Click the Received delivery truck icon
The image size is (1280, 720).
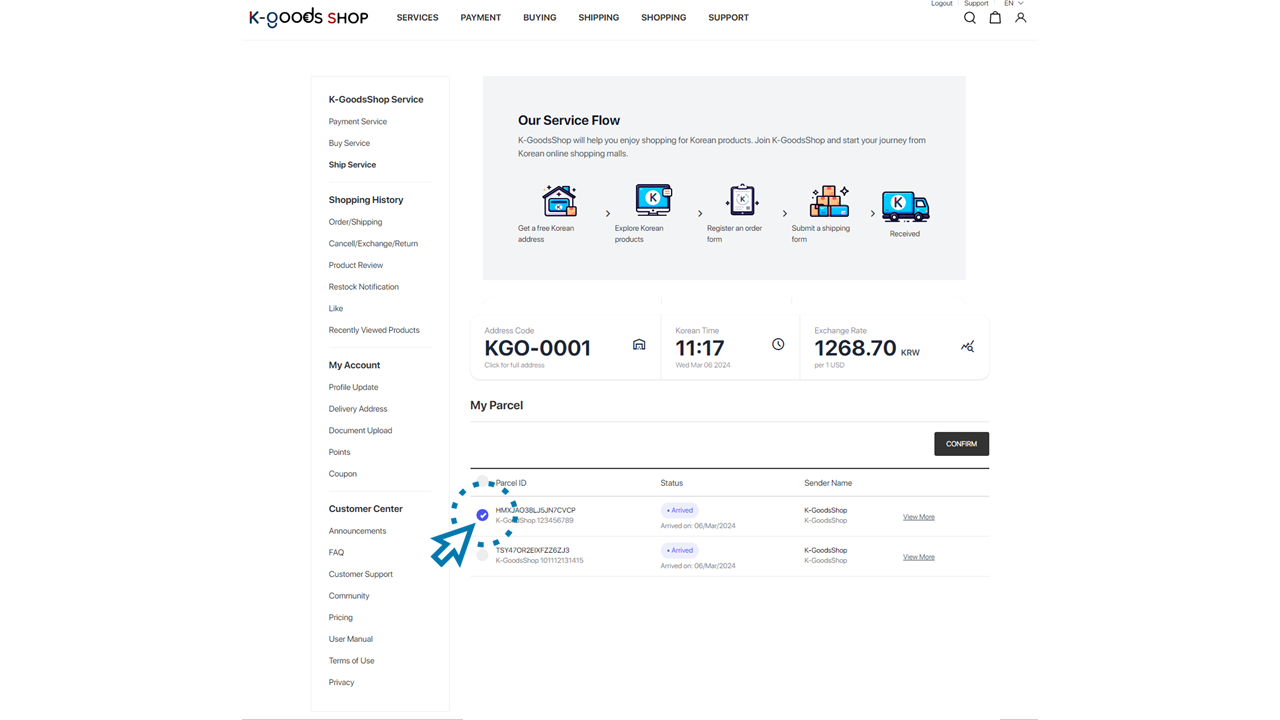905,206
